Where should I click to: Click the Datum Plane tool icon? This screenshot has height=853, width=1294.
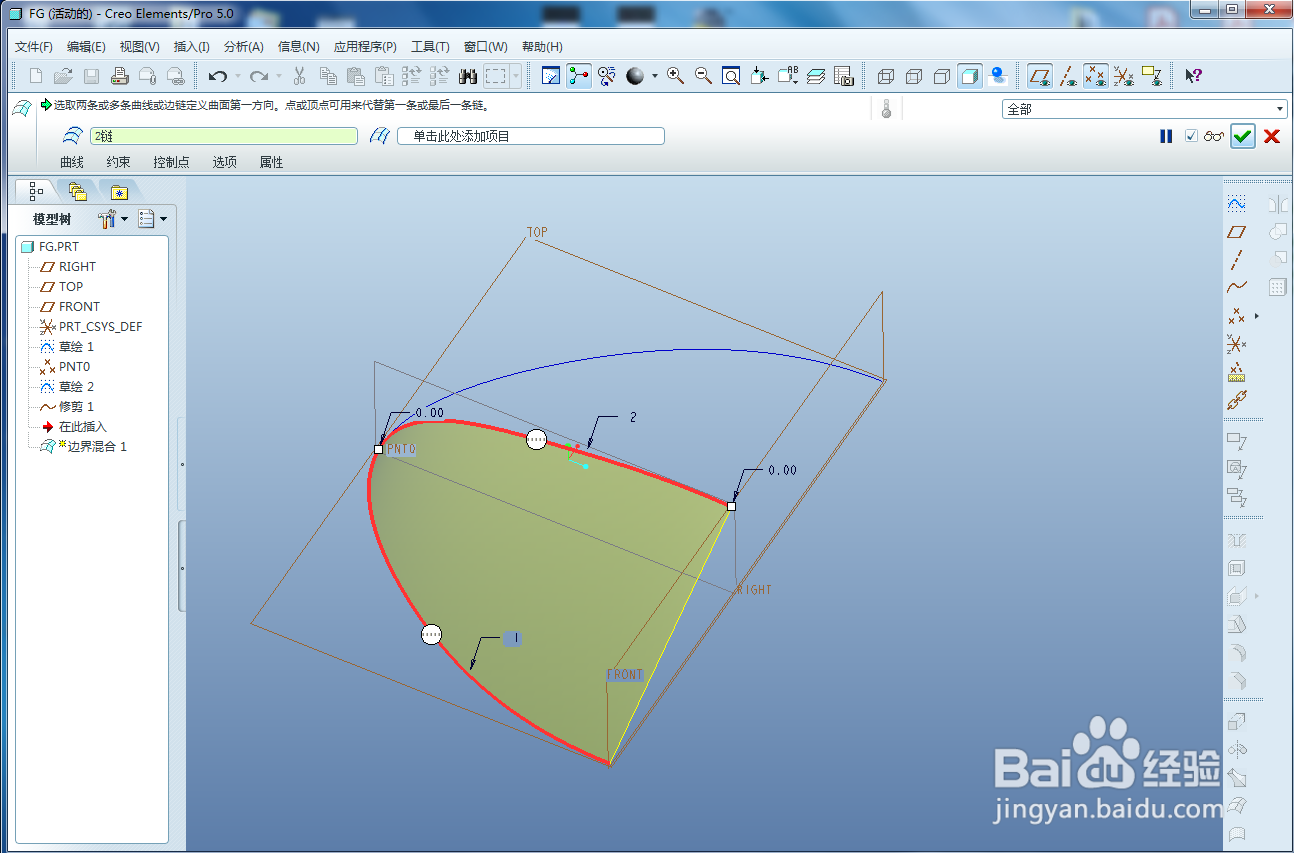click(x=1237, y=232)
